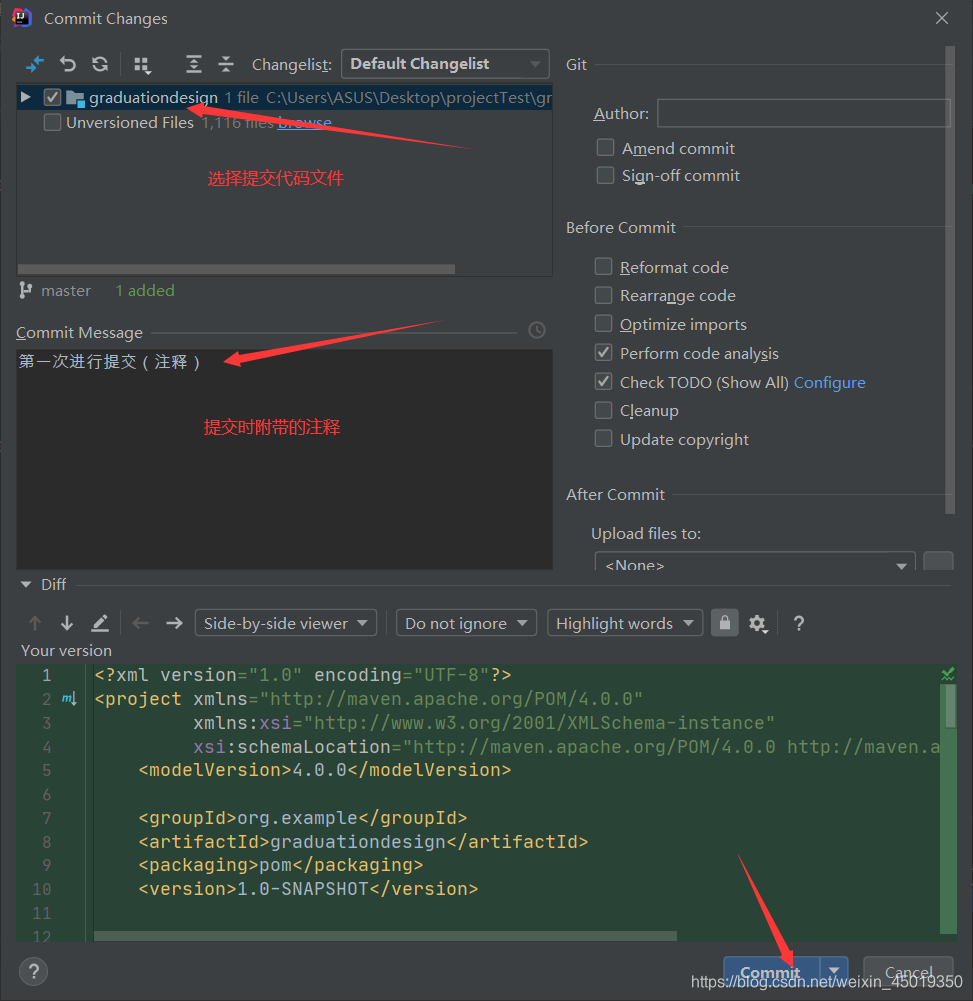The height and width of the screenshot is (1001, 973).
Task: Click the Refresh changes icon
Action: (x=100, y=64)
